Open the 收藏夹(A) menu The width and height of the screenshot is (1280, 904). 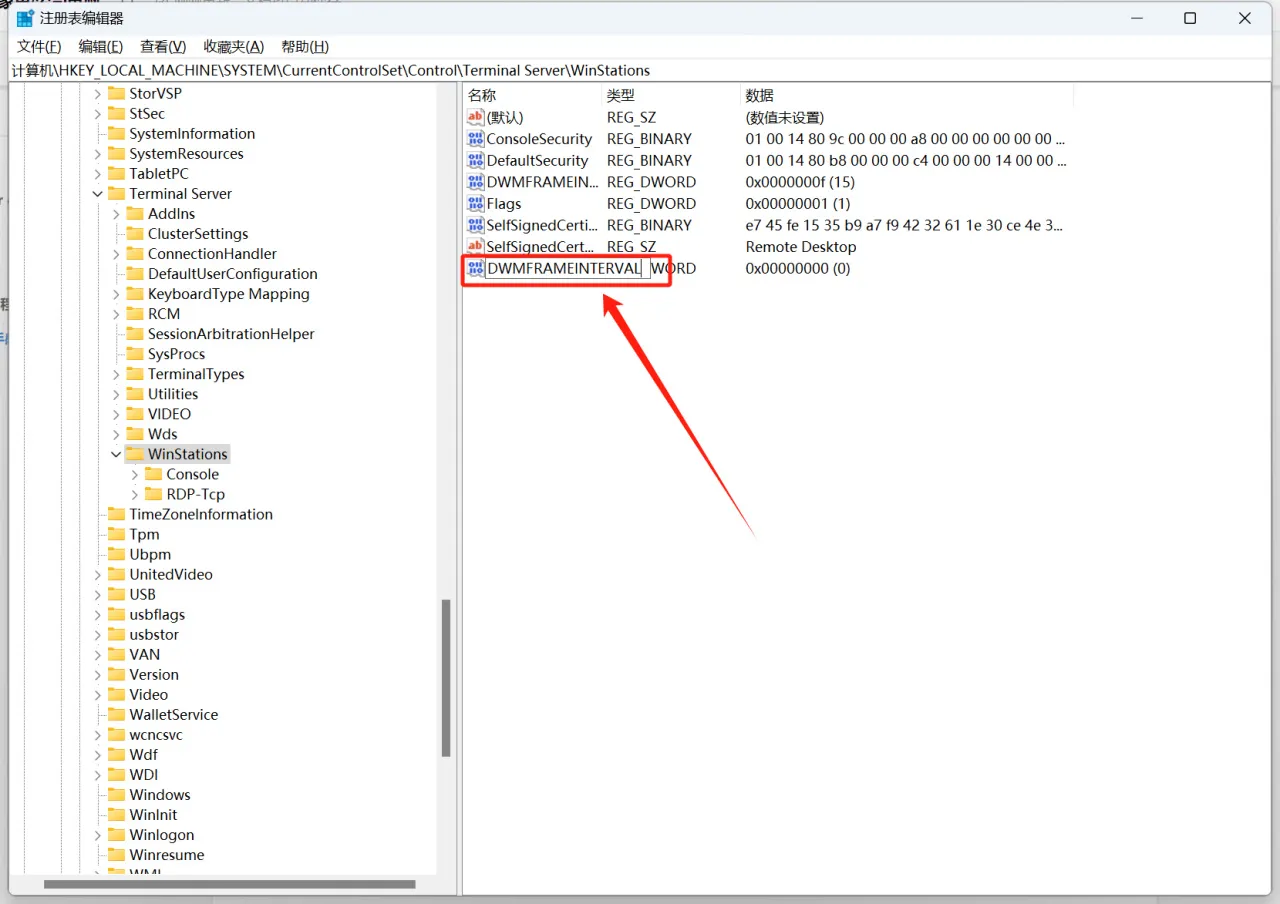[233, 47]
